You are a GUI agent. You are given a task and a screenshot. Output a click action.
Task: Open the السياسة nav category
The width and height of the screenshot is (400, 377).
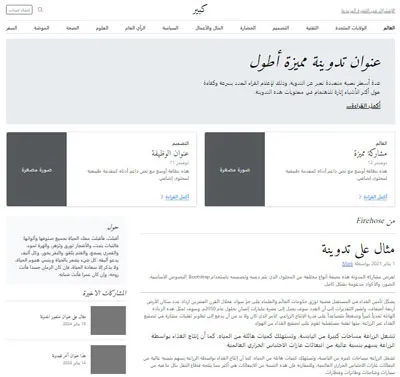coord(170,28)
